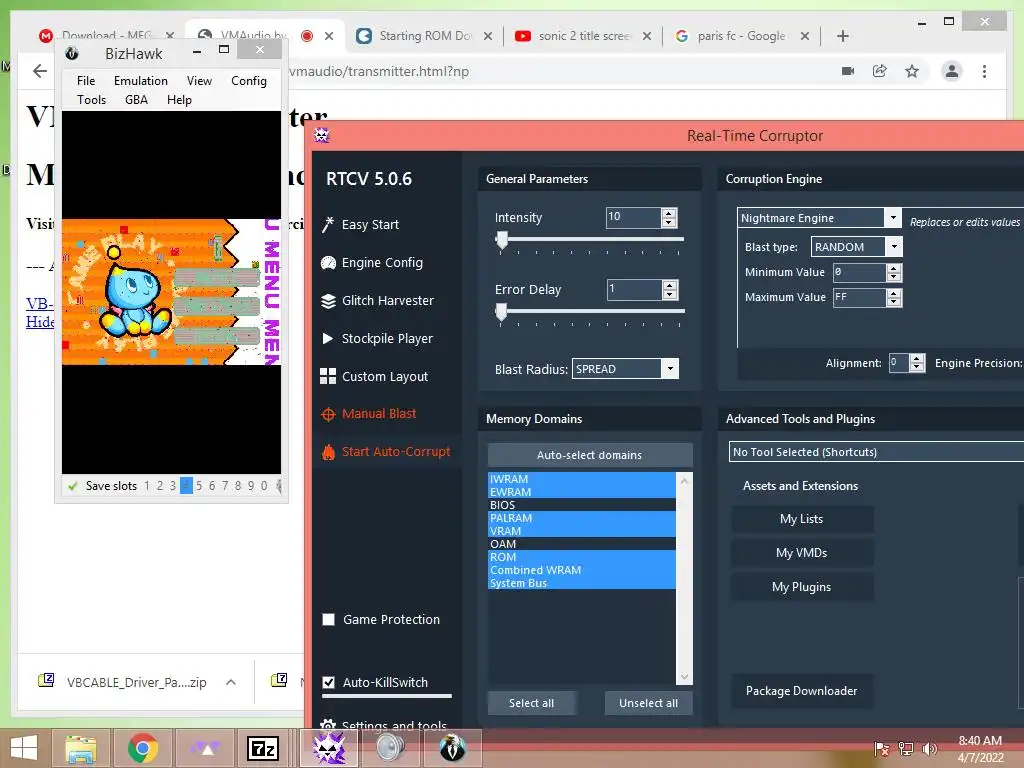Go back with Chrome back arrow
The height and width of the screenshot is (768, 1024).
40,71
